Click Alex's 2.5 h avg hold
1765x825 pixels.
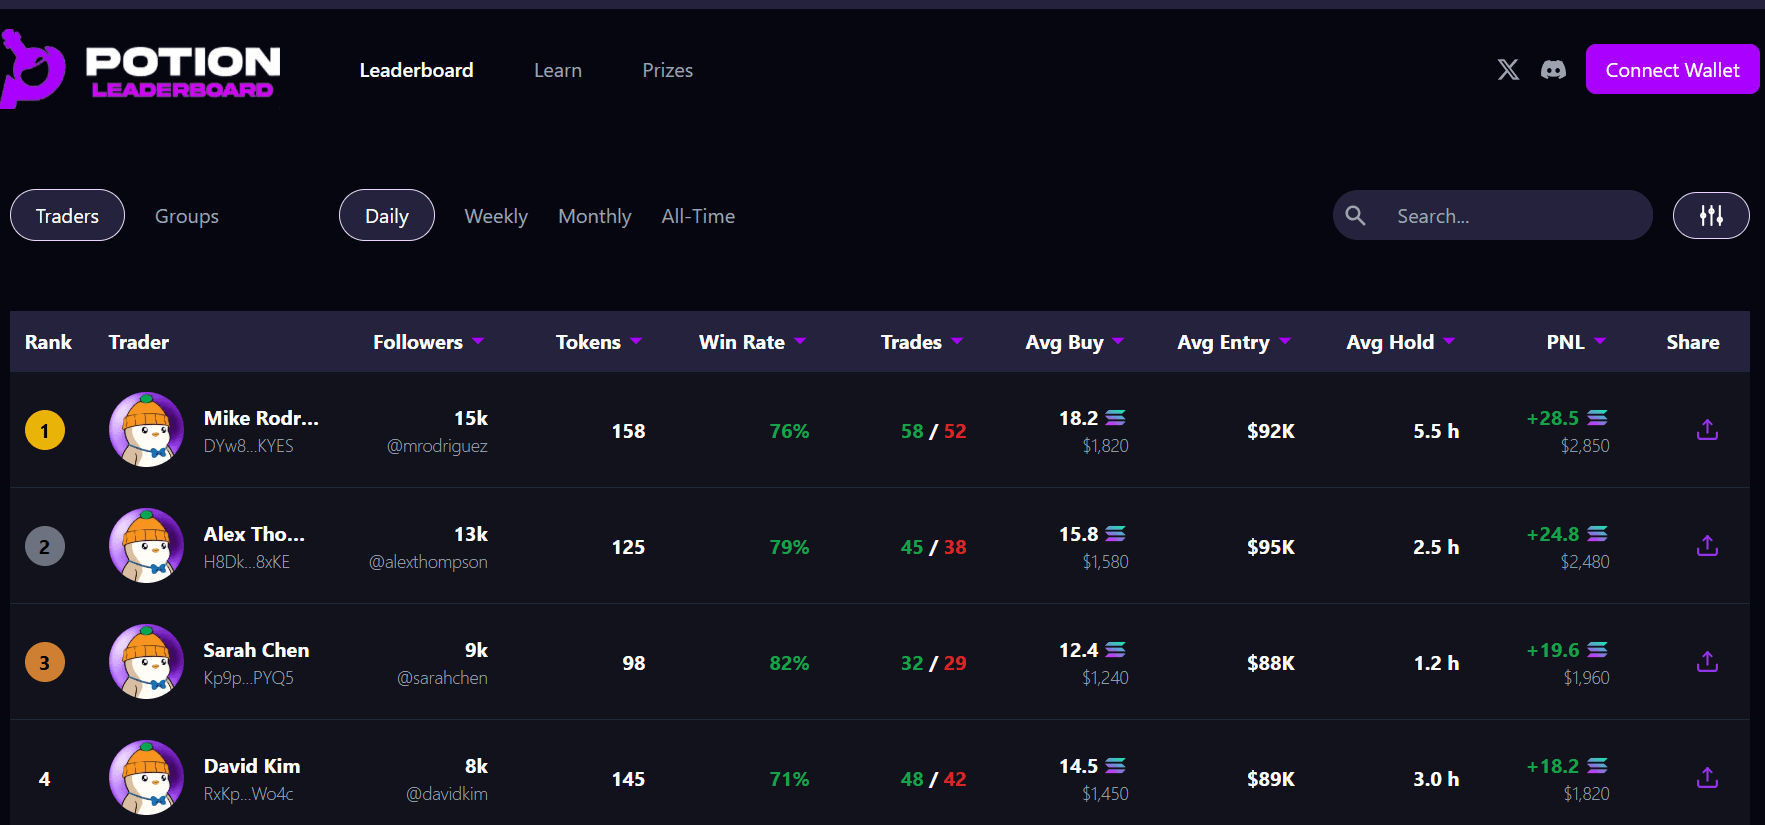(1436, 547)
